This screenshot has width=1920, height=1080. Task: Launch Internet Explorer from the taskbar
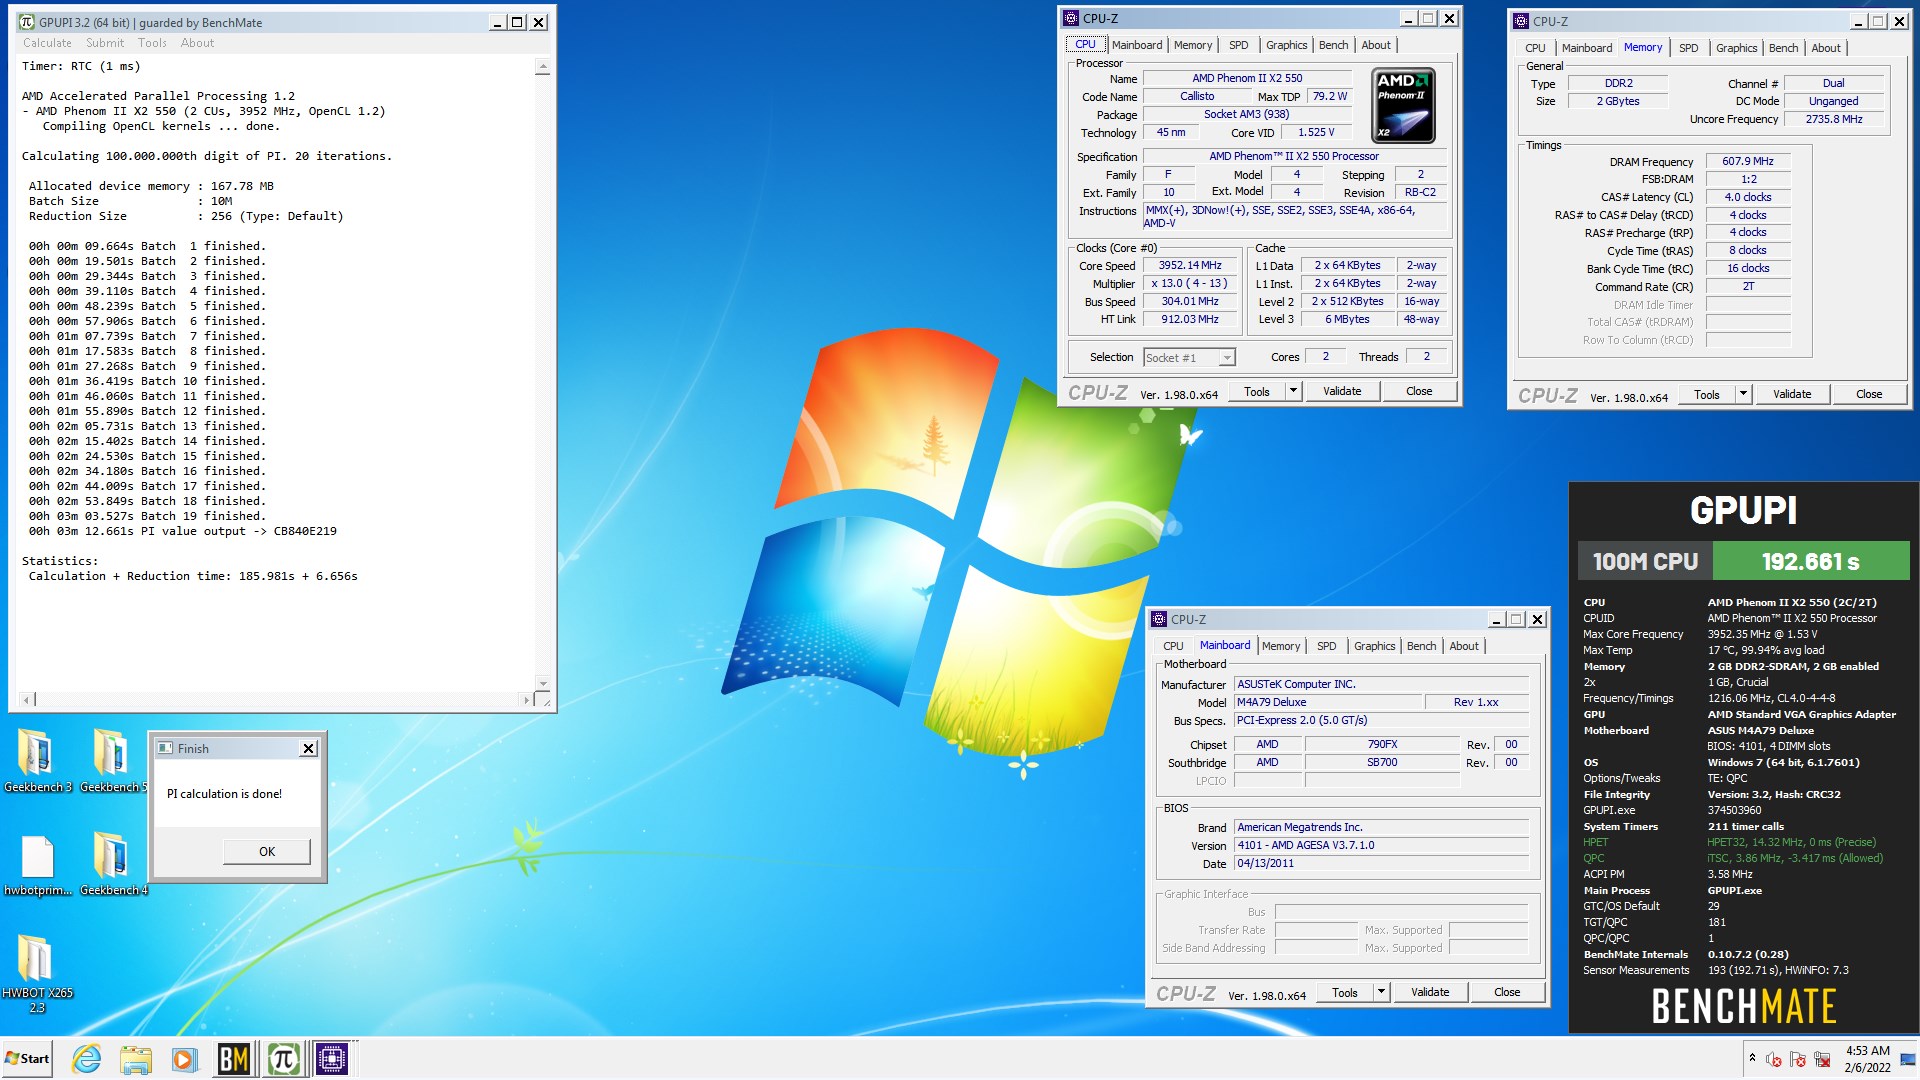(x=87, y=1059)
